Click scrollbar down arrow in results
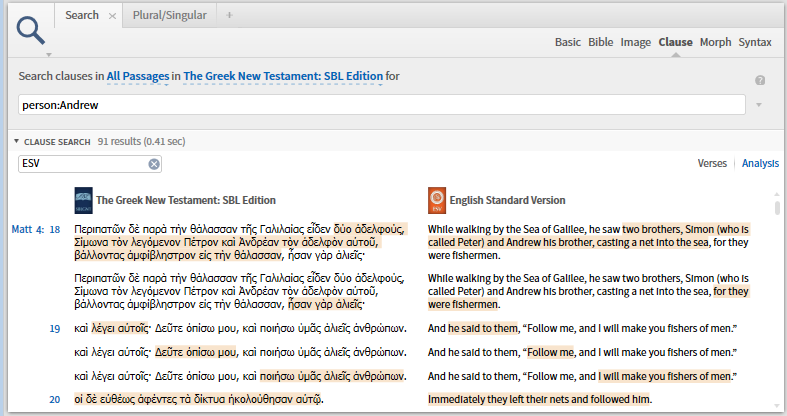Screen dimensions: 787x416 (777, 406)
